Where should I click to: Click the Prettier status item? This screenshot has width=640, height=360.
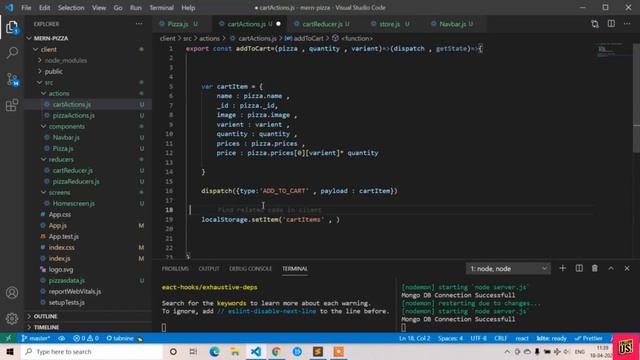[589, 338]
